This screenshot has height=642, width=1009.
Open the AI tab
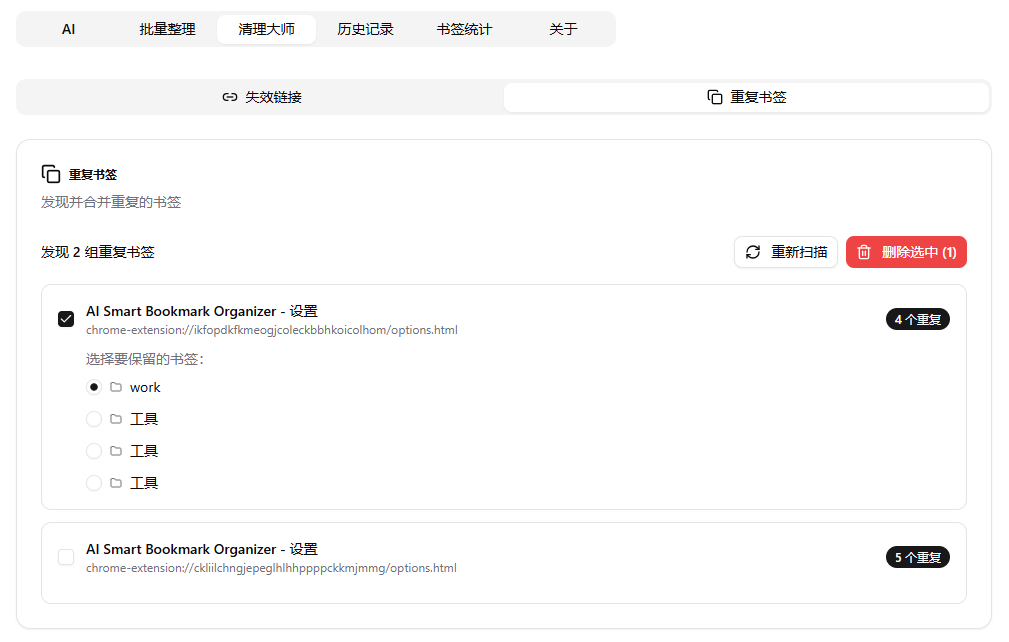(68, 30)
